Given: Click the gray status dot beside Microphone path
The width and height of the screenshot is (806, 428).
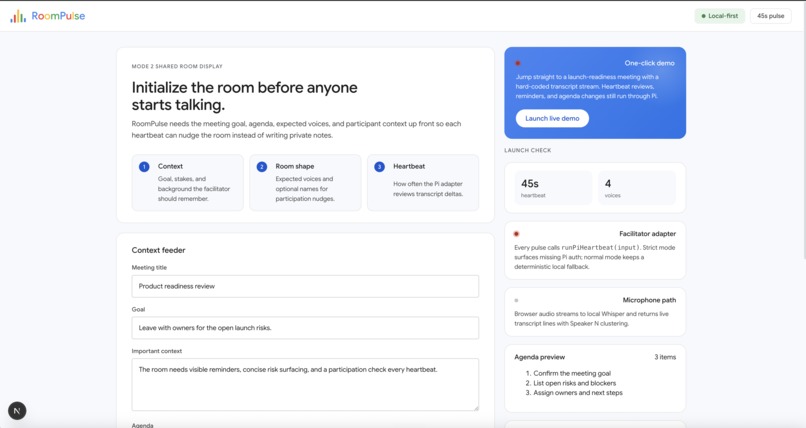Looking at the screenshot, I should click(x=516, y=300).
